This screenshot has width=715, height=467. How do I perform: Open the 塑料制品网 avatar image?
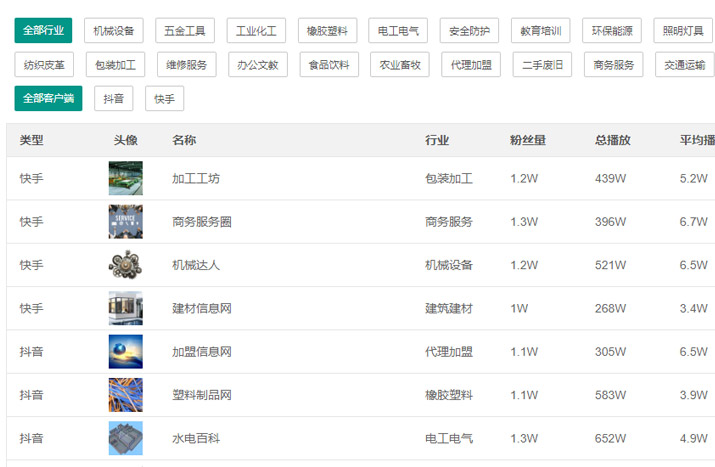point(125,395)
